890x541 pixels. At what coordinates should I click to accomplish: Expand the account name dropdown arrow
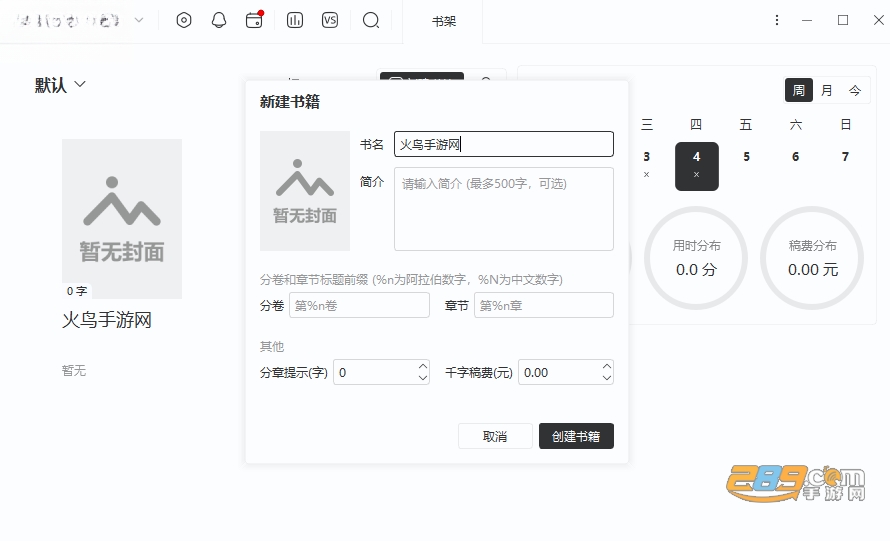tap(138, 20)
